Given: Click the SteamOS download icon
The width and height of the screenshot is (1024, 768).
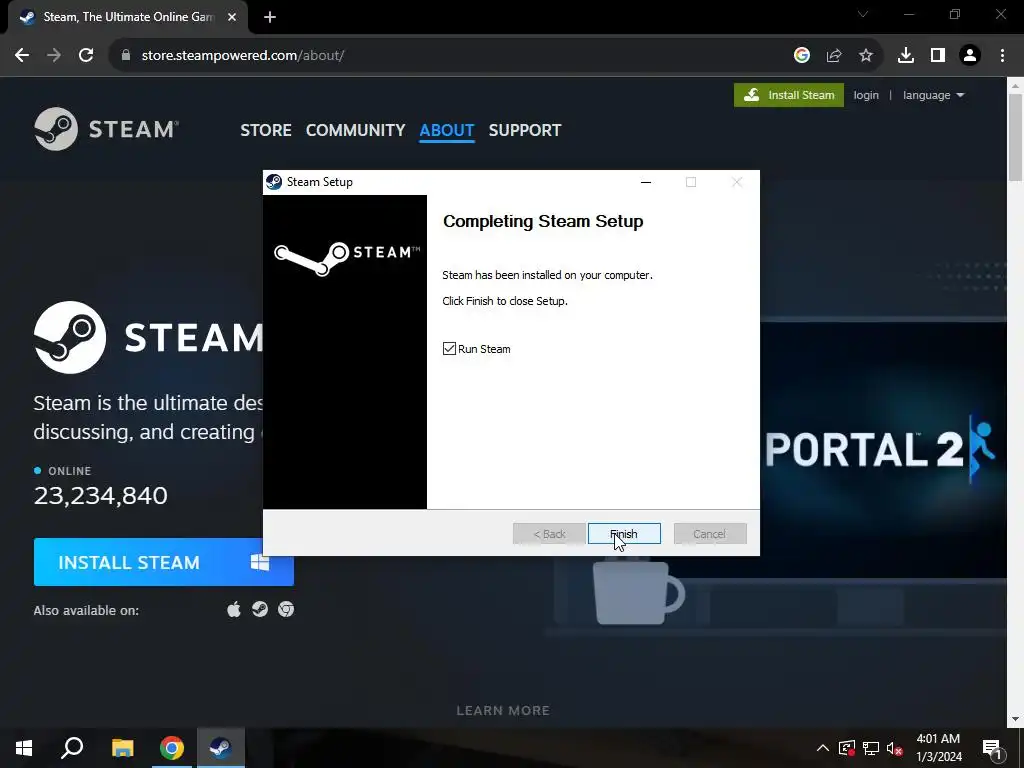Looking at the screenshot, I should pos(260,609).
